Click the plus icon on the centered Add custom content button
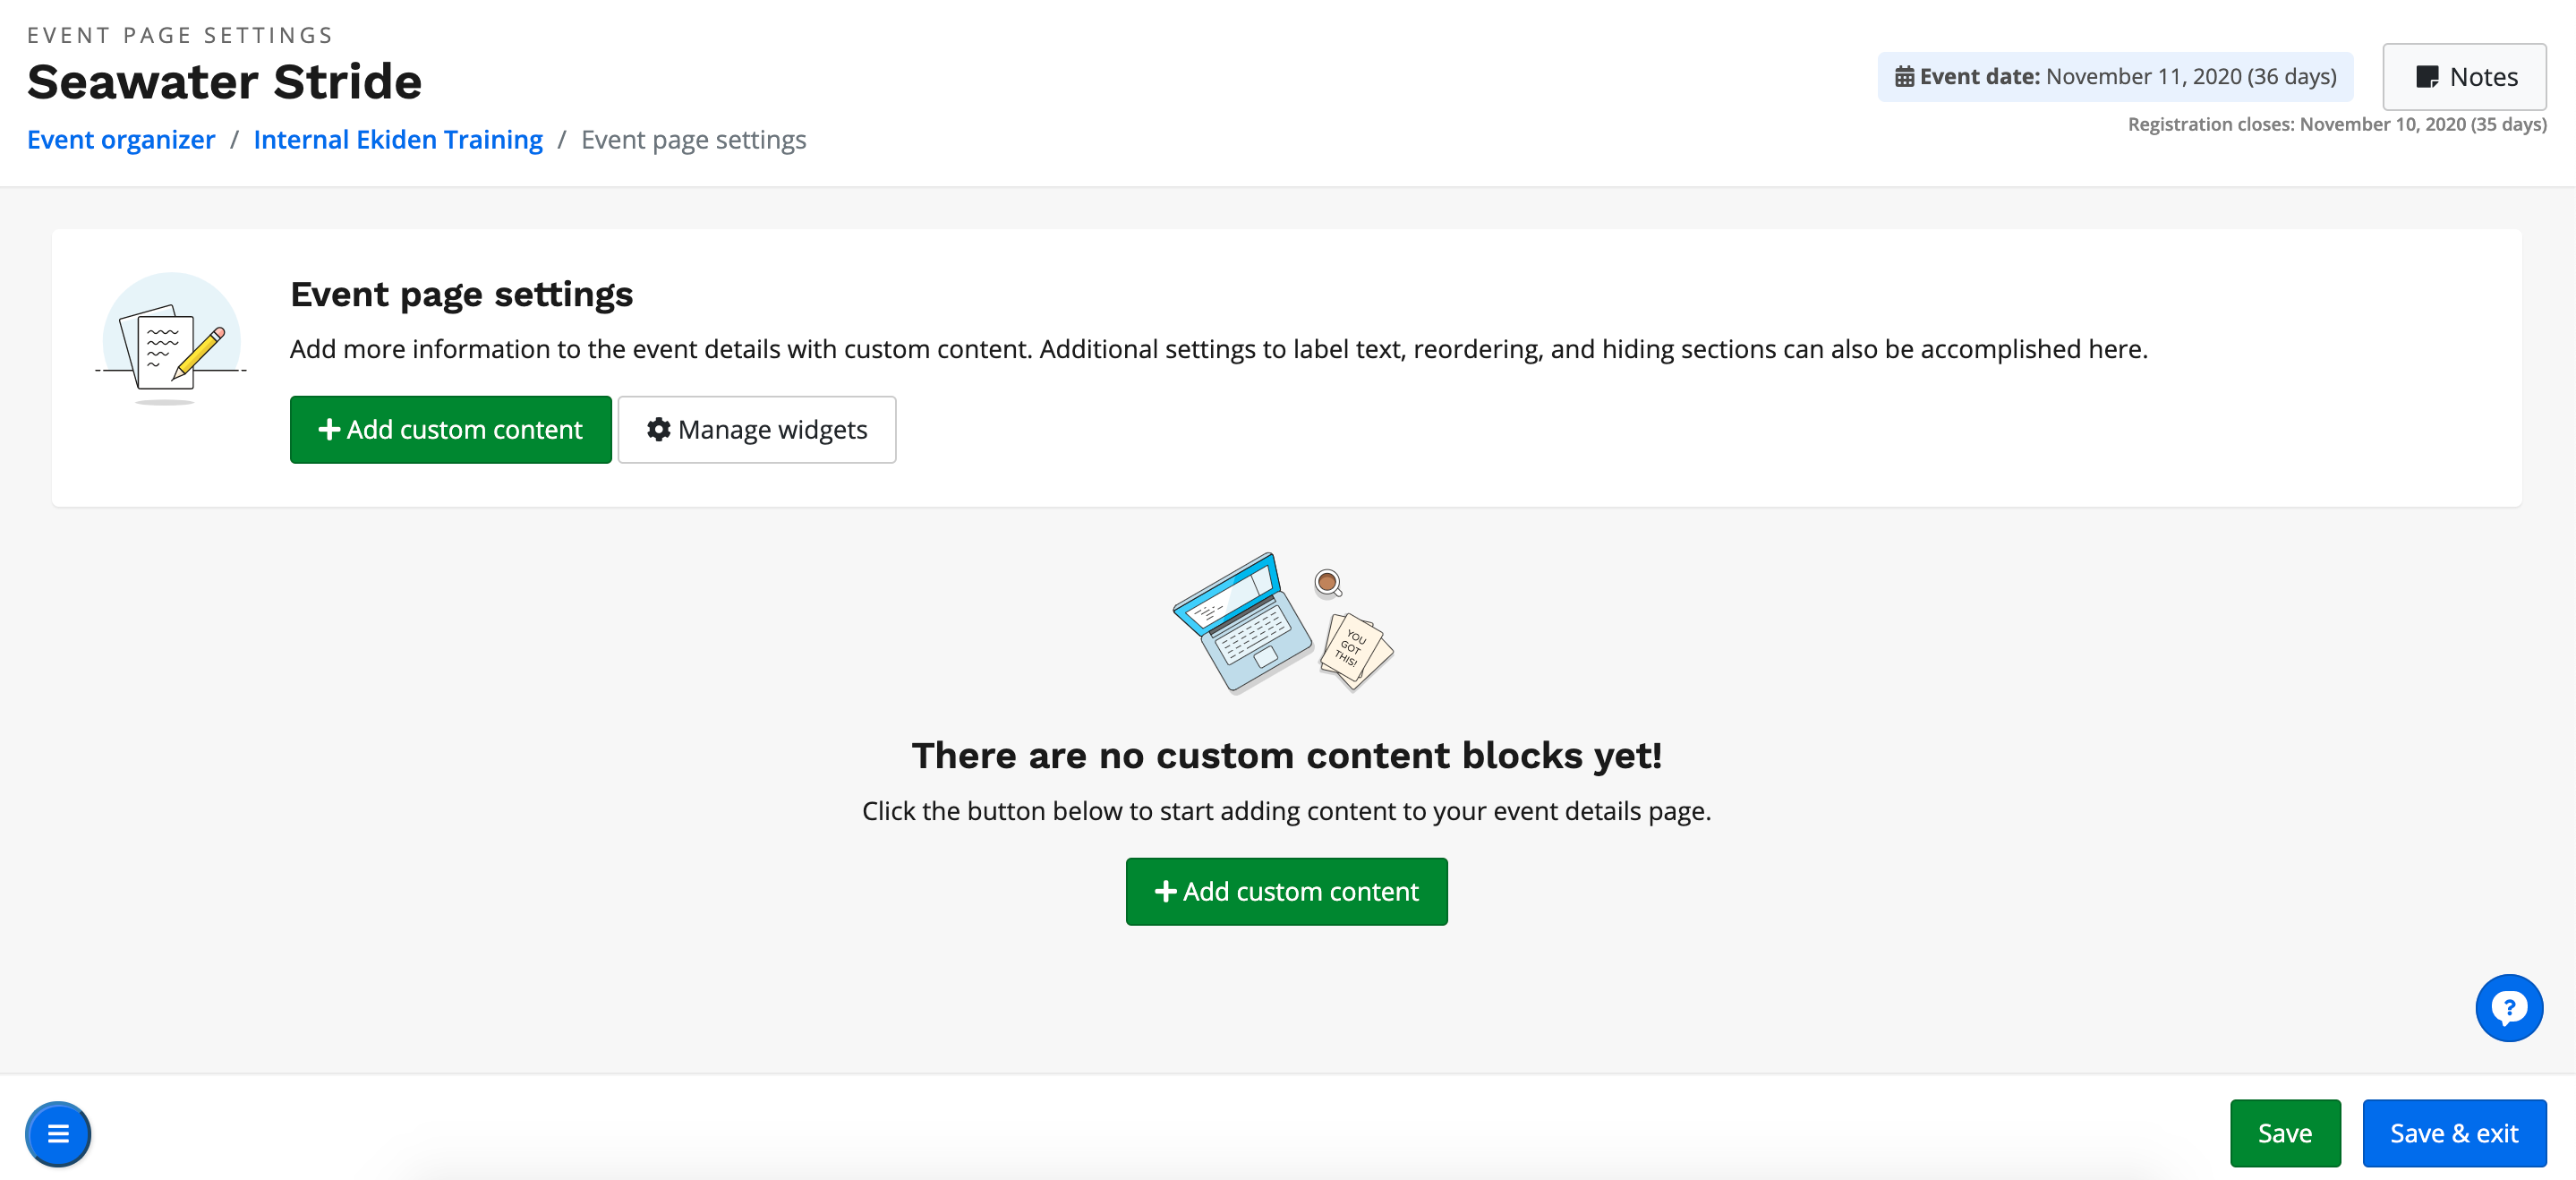Image resolution: width=2576 pixels, height=1180 pixels. coord(1165,891)
